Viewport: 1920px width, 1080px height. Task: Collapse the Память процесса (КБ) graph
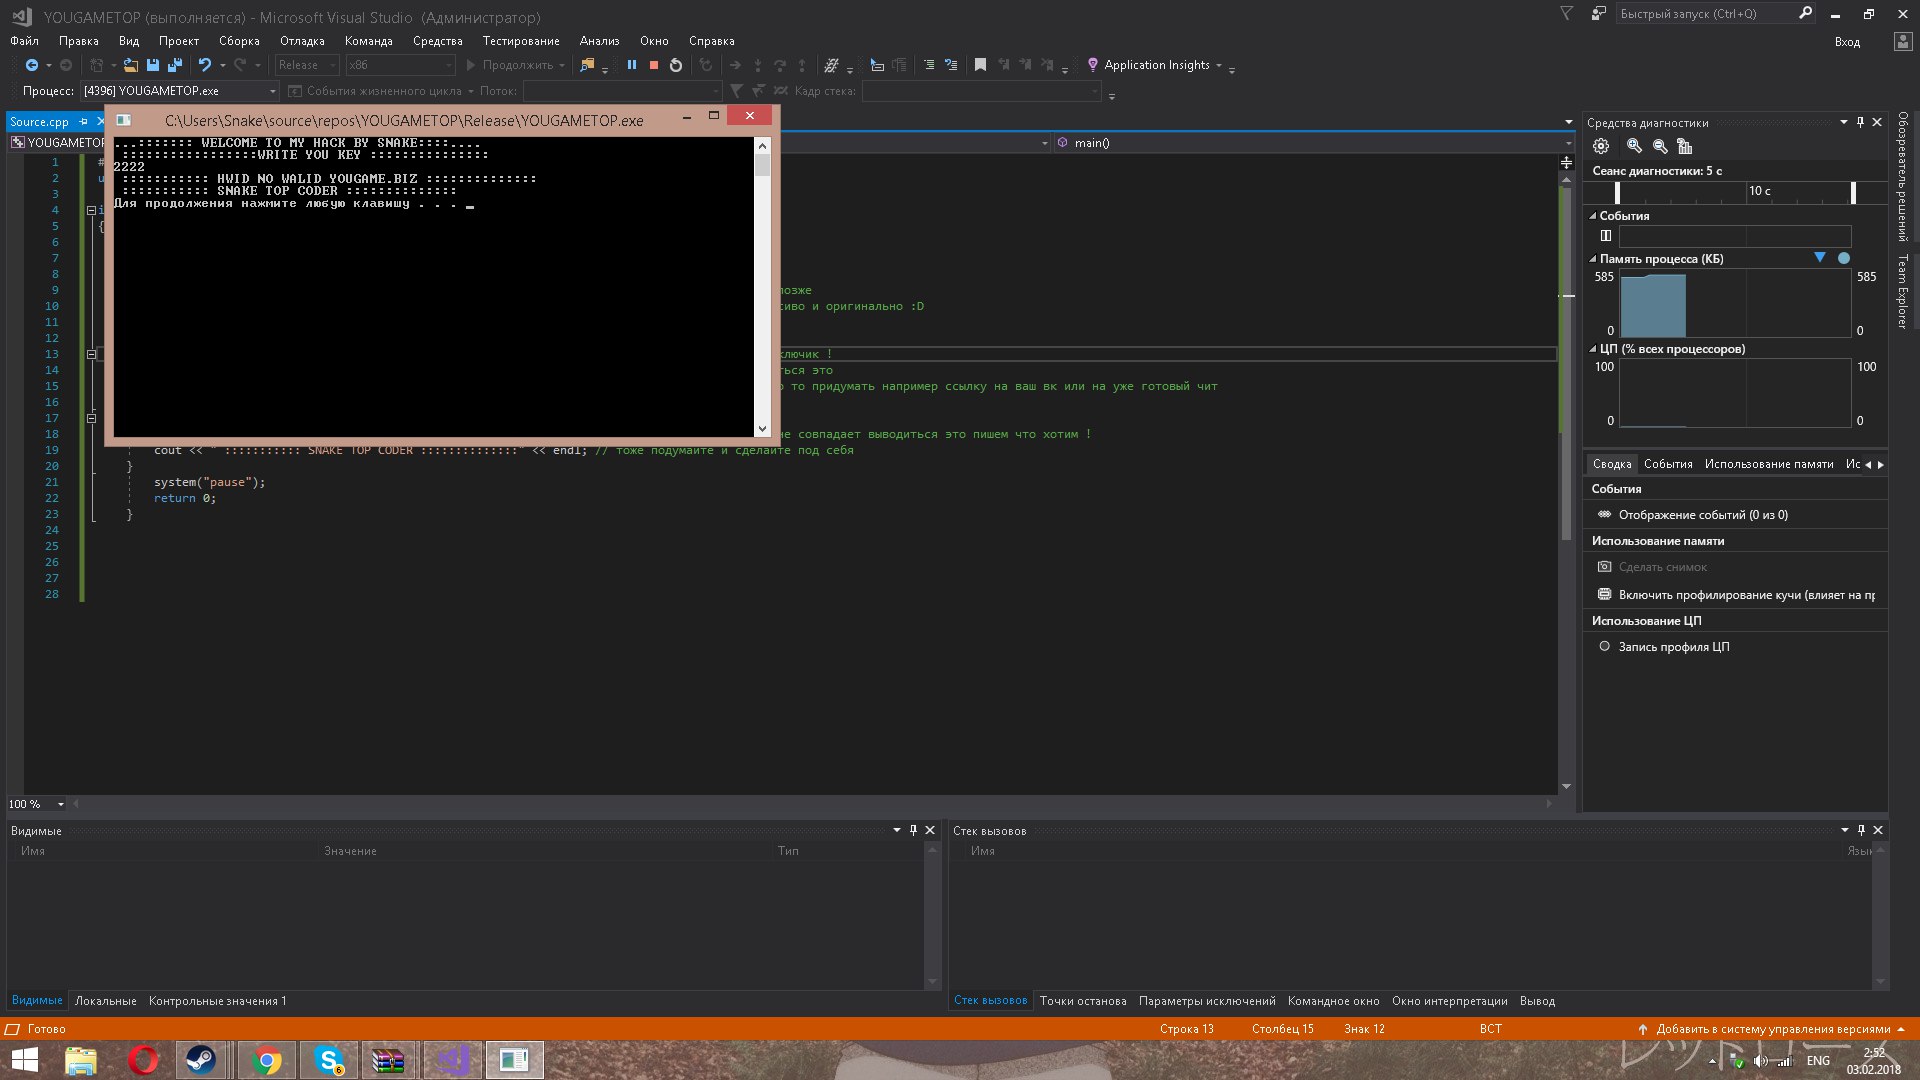[x=1593, y=259]
